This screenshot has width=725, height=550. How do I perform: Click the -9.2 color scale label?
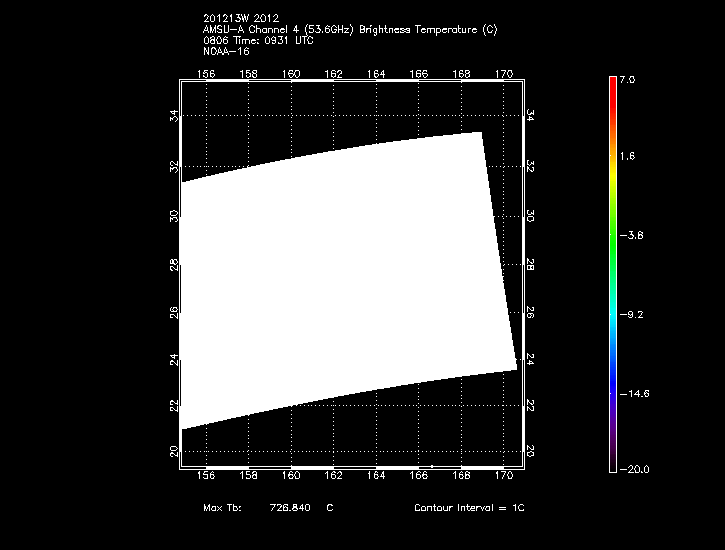click(x=632, y=314)
